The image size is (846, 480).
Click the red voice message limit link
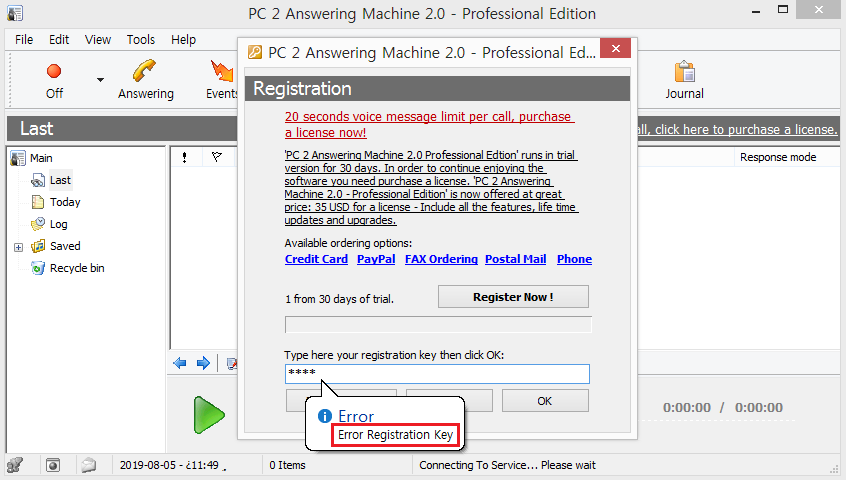pyautogui.click(x=429, y=125)
